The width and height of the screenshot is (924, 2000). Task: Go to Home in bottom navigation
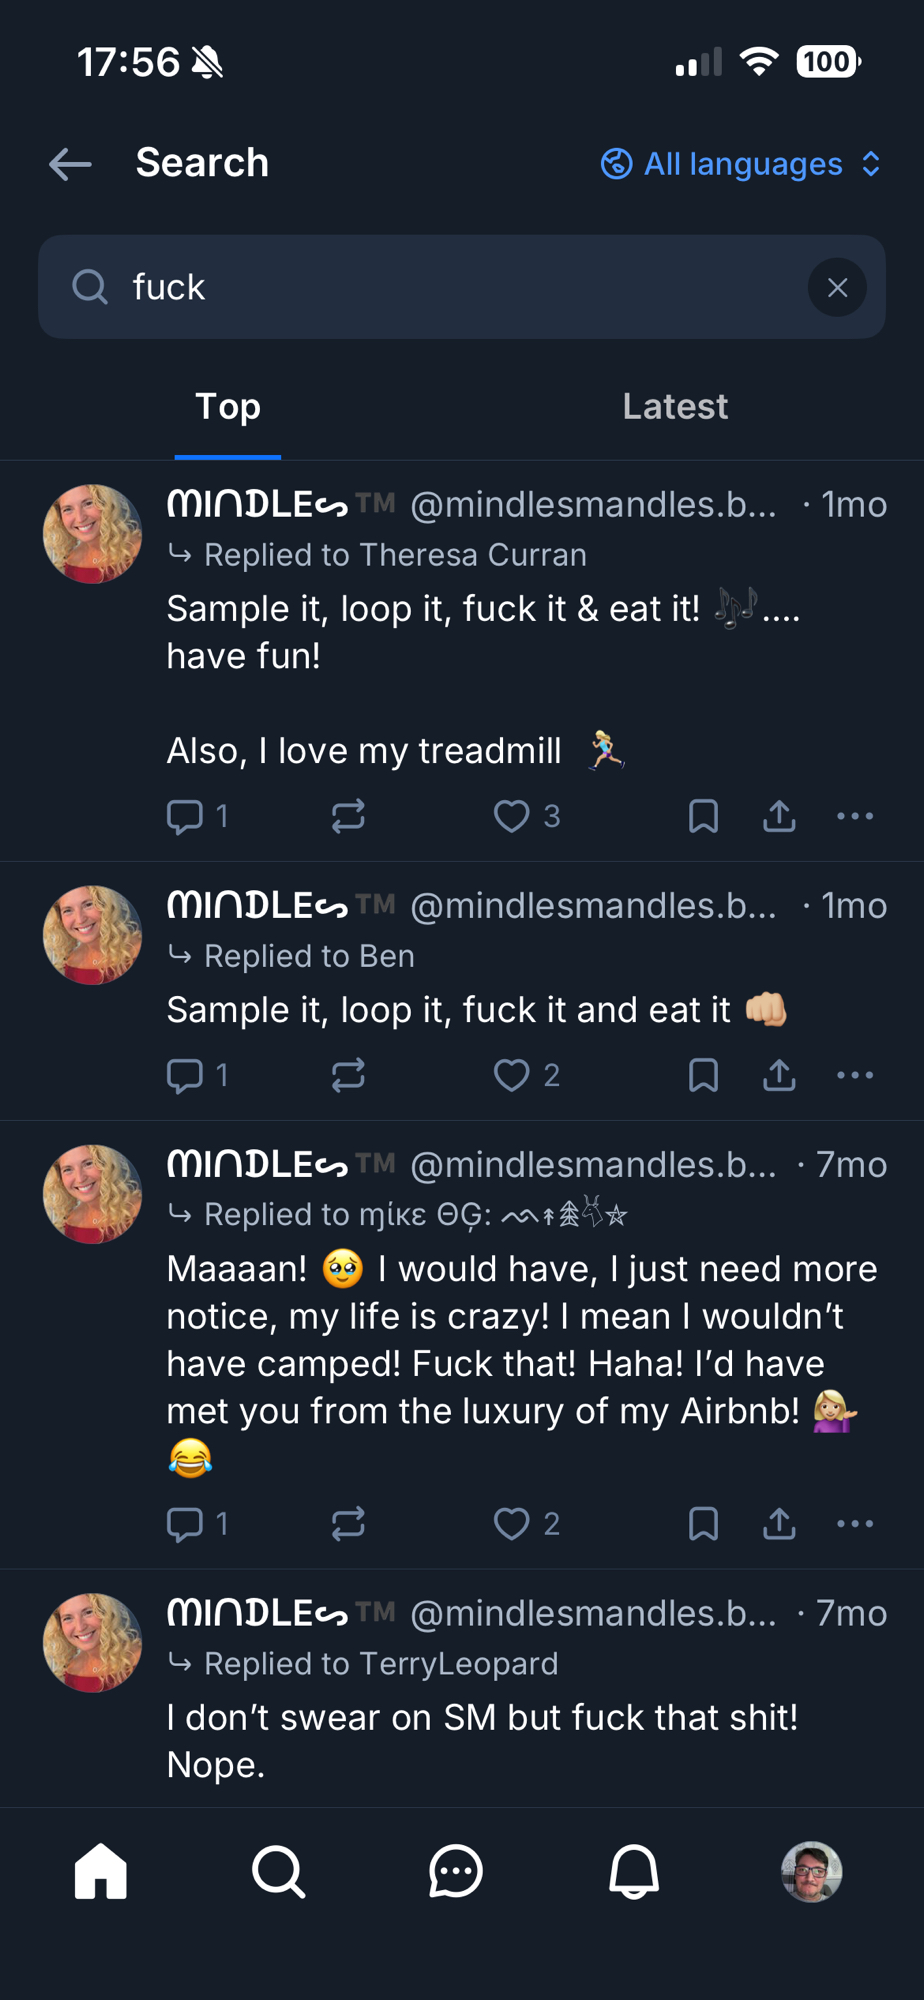coord(101,1871)
